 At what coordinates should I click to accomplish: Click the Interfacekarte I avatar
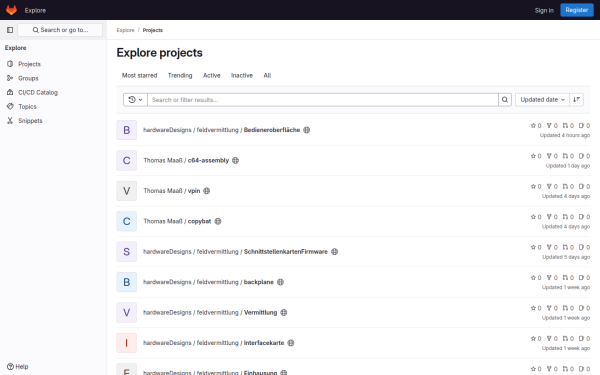tap(127, 343)
